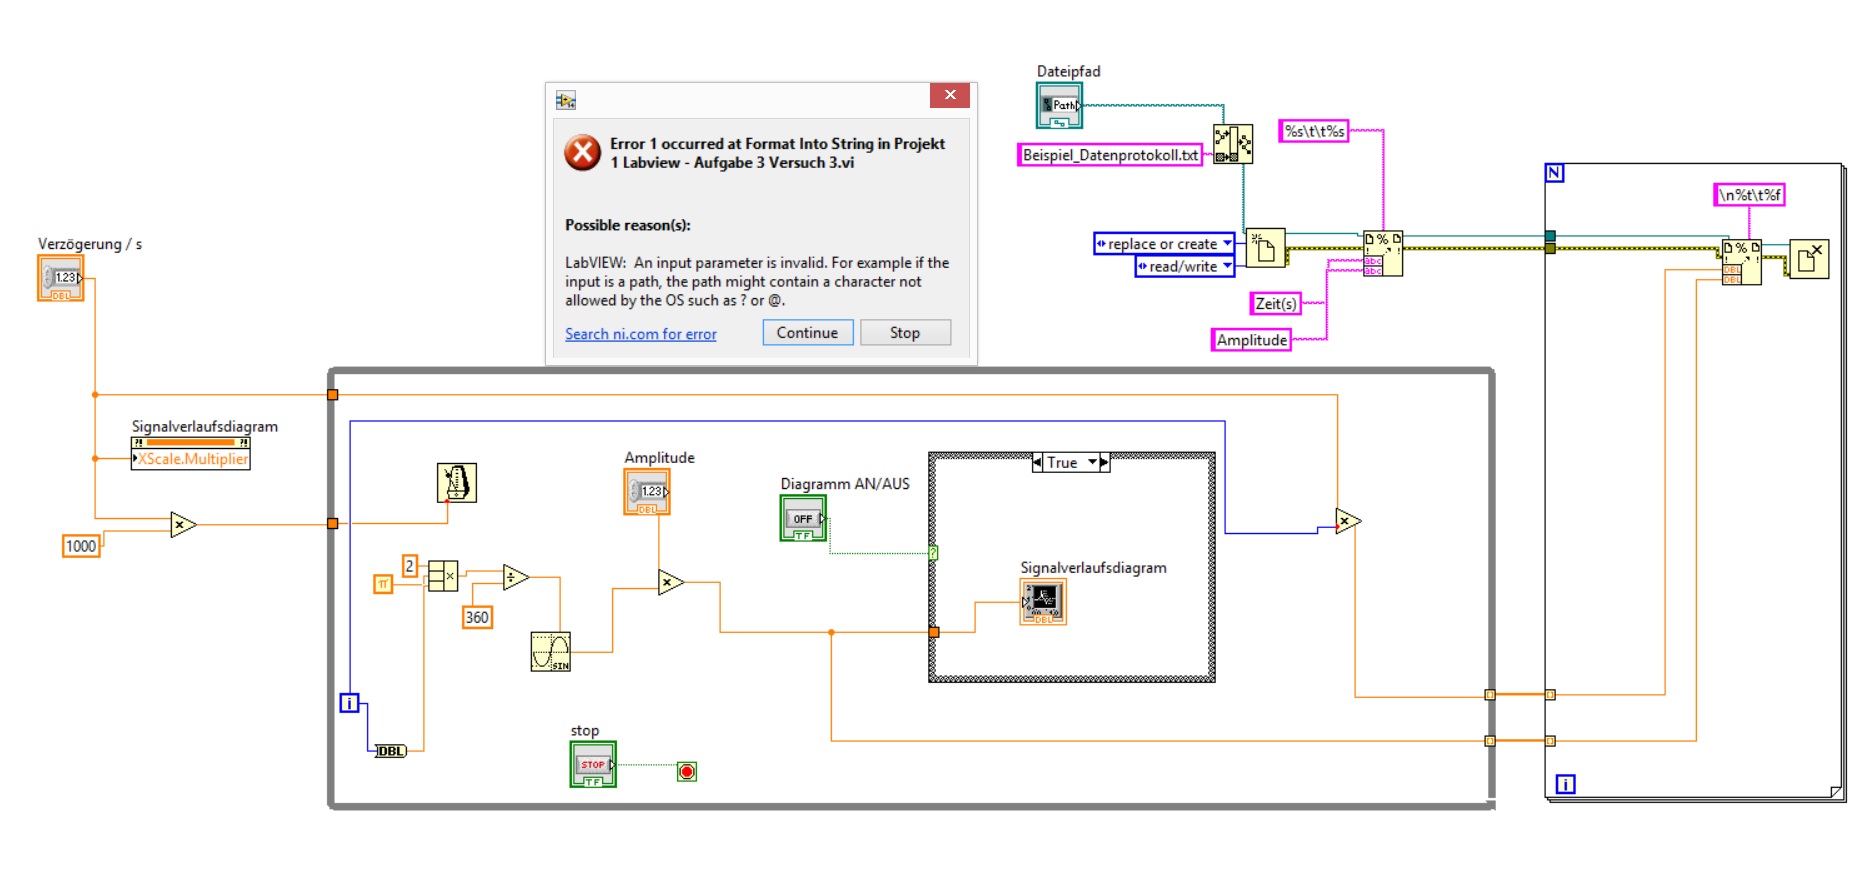The image size is (1873, 875).
Task: Select the Beispiel_Datenprotokoll.txt string constant
Action: click(1110, 155)
